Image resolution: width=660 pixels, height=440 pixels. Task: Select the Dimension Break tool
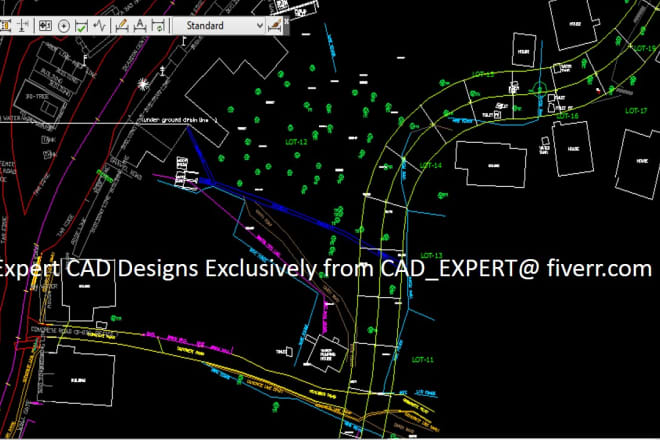pyautogui.click(x=23, y=26)
